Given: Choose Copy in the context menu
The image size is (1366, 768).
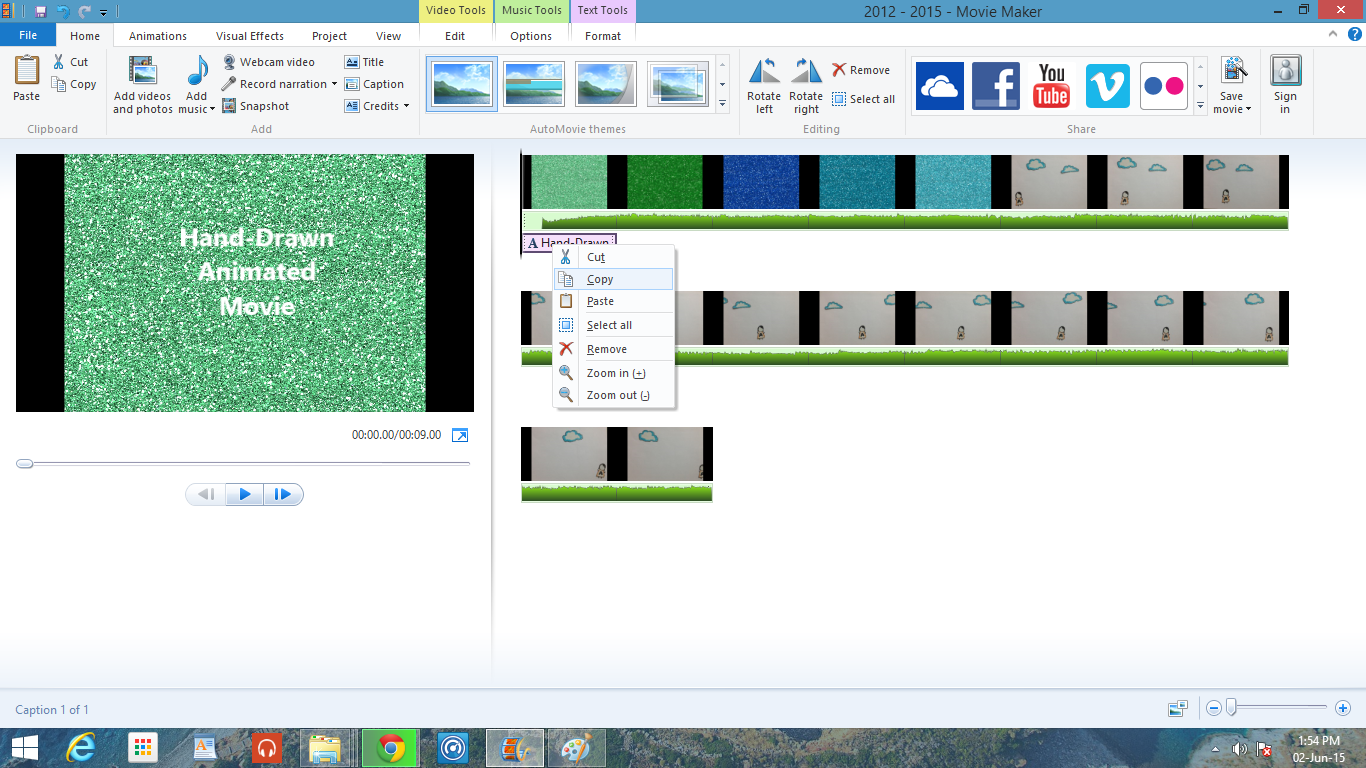Looking at the screenshot, I should (x=614, y=279).
